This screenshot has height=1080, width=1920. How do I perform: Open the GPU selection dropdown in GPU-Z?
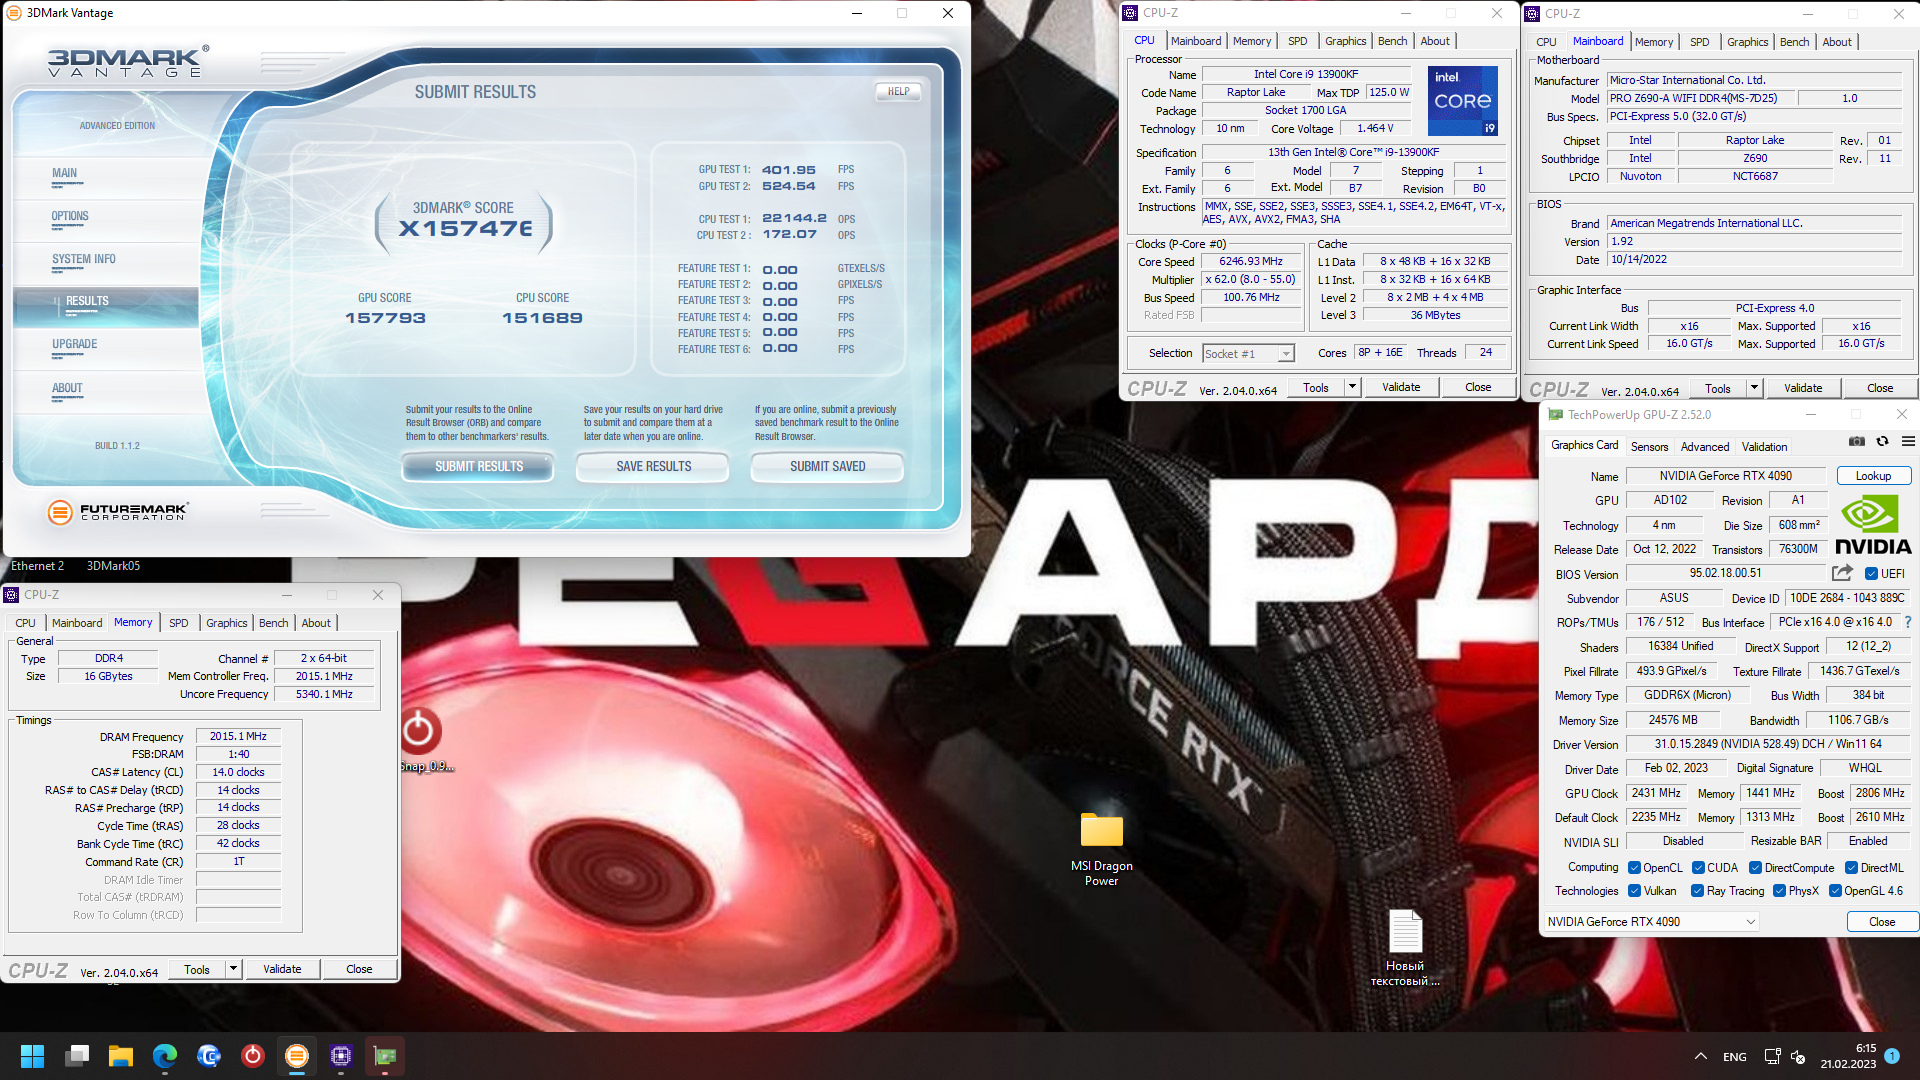coord(1651,922)
